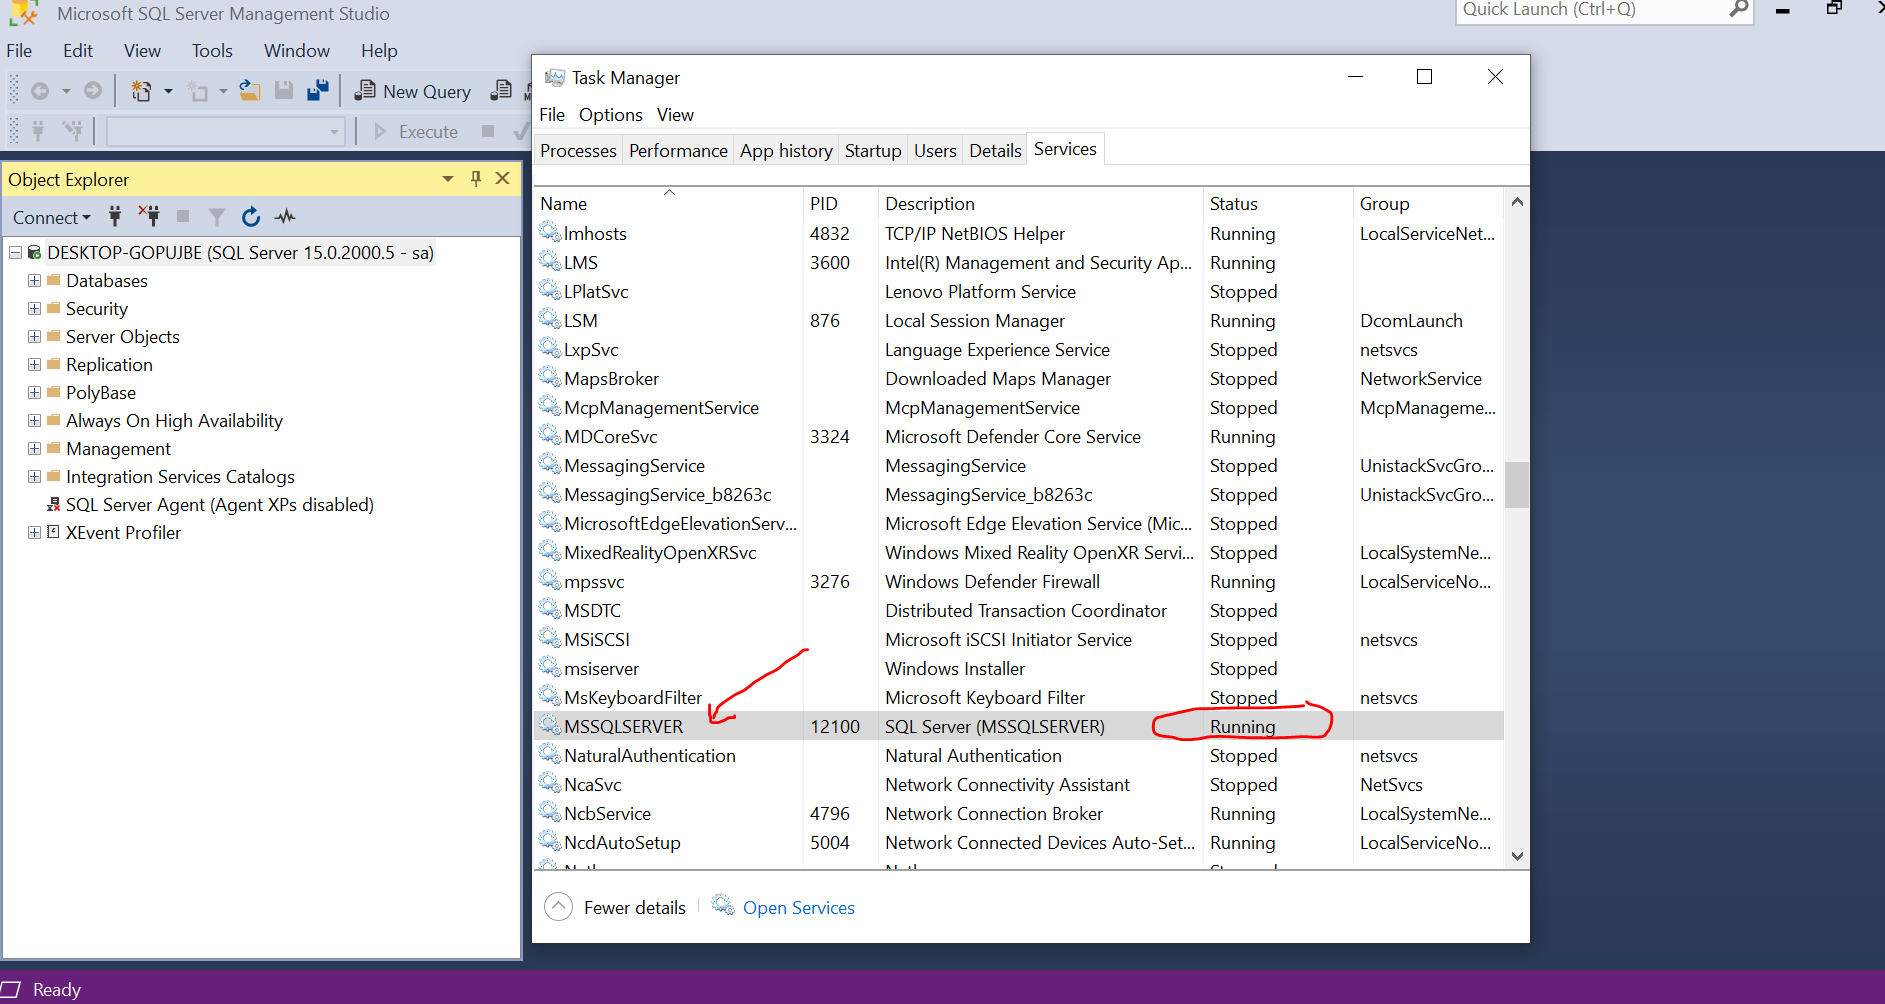Switch to the Details tab
The height and width of the screenshot is (1004, 1885).
click(996, 151)
